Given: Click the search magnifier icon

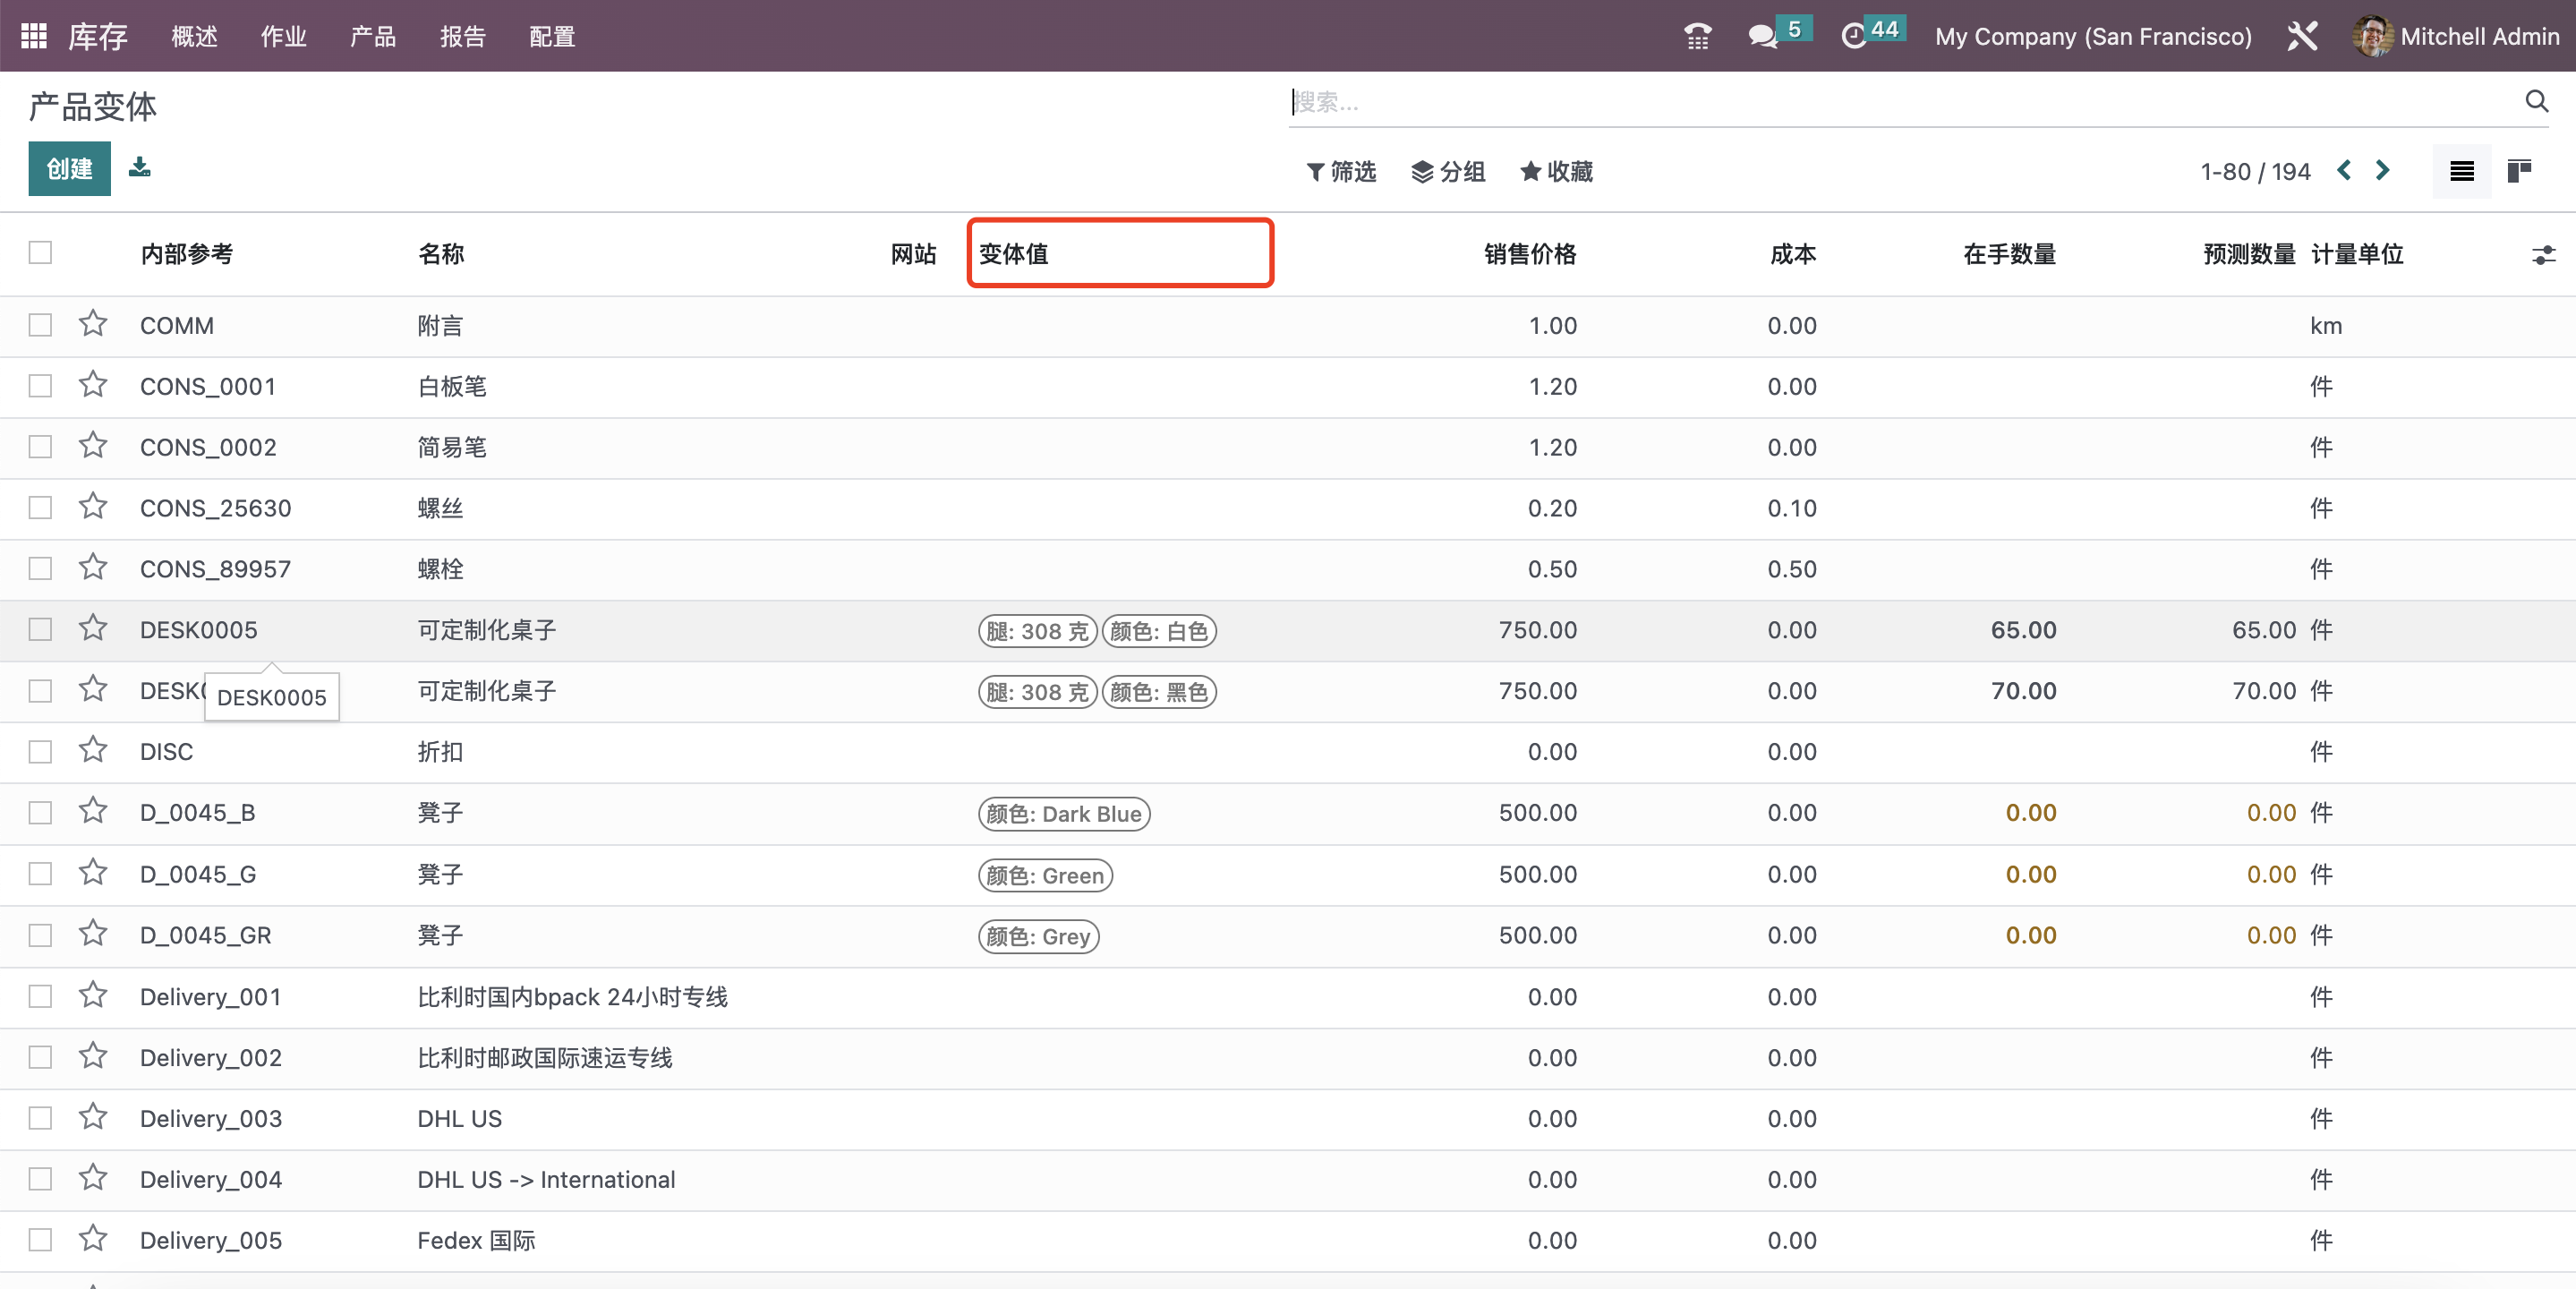Looking at the screenshot, I should pyautogui.click(x=2536, y=101).
